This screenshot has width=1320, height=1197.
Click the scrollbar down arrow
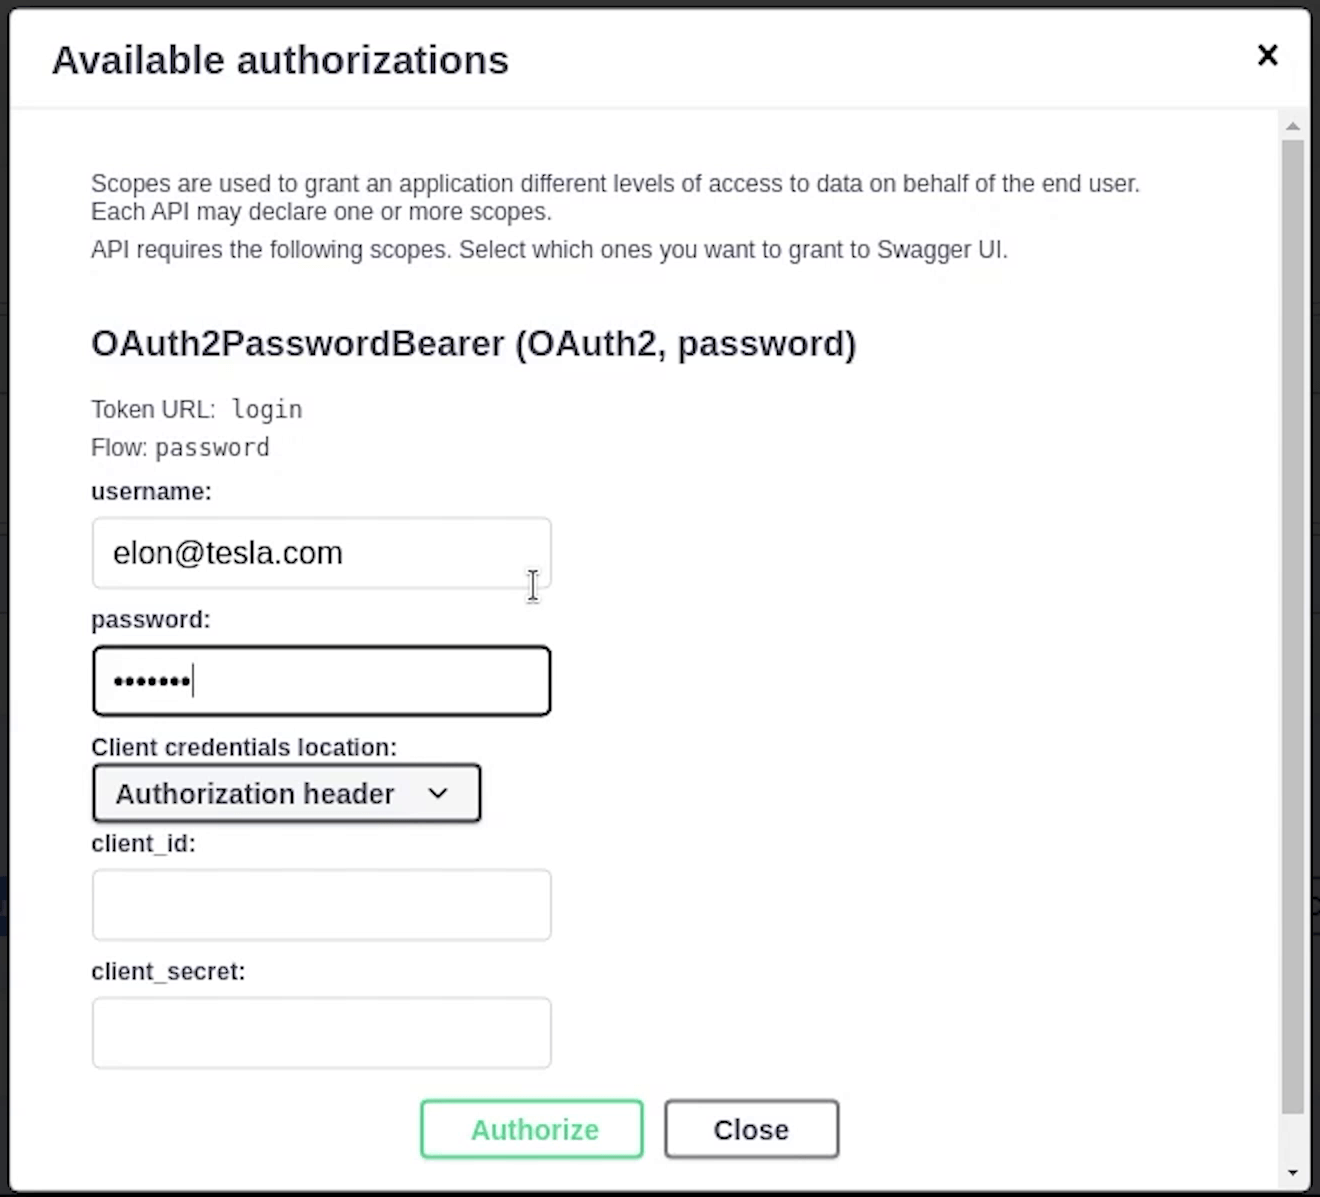1292,1172
